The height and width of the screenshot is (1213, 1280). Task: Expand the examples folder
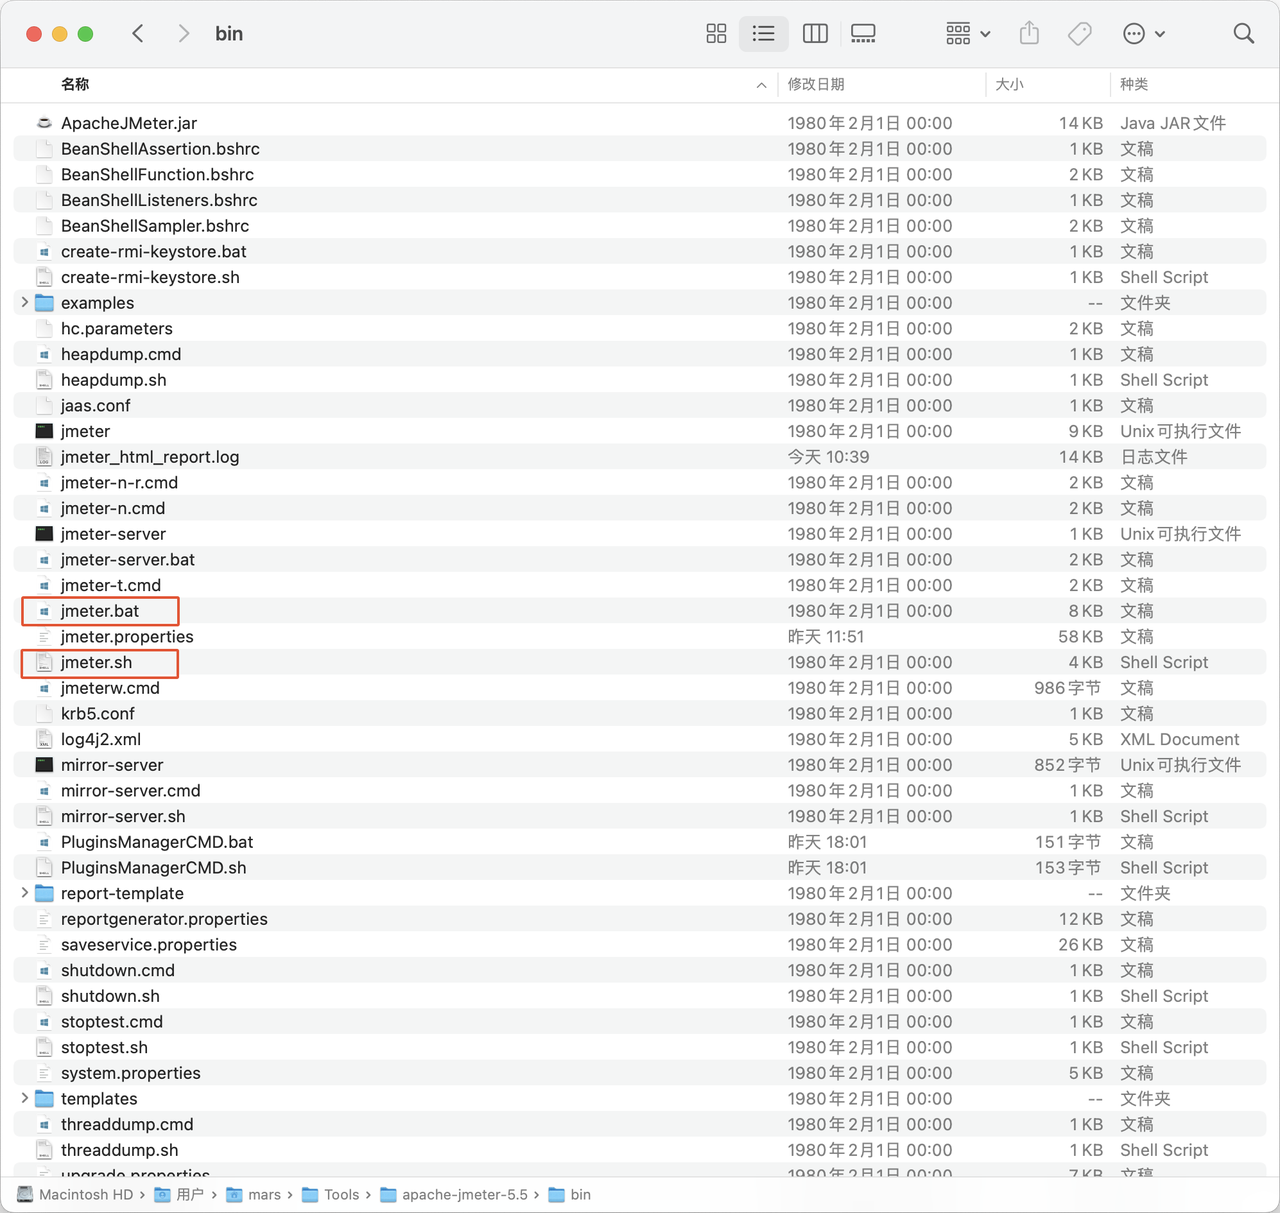(25, 303)
